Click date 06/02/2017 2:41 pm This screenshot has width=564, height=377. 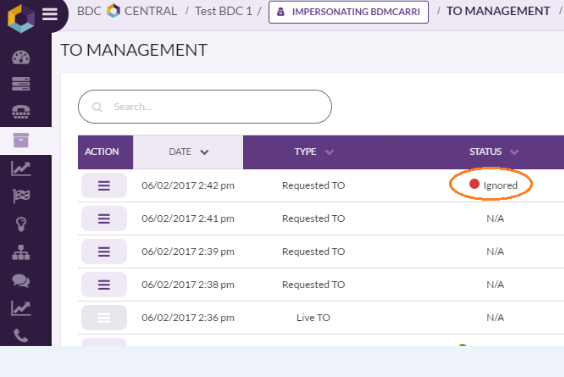(188, 219)
